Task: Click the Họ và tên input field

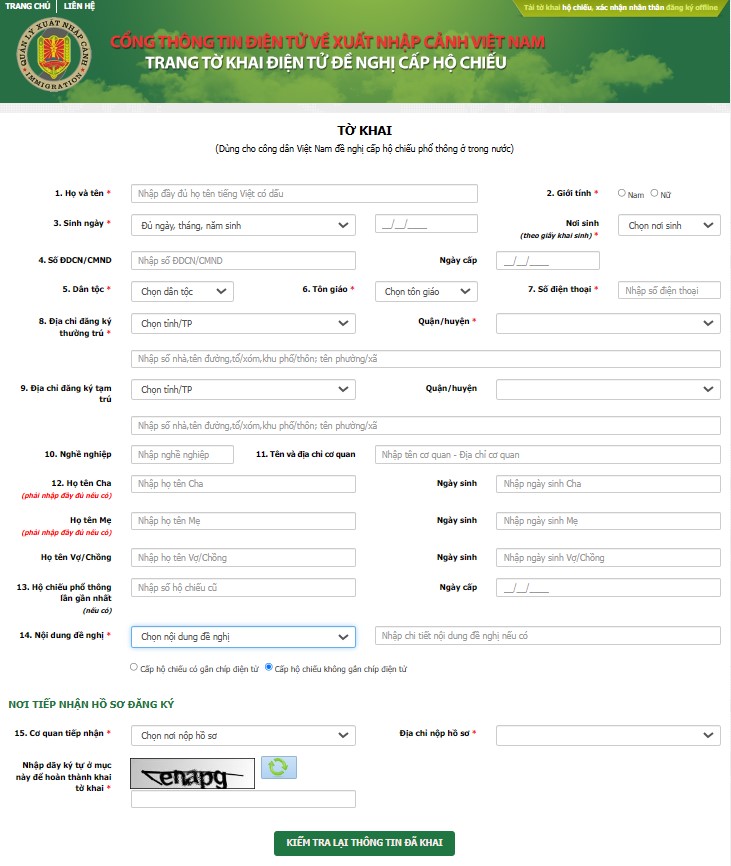Action: click(304, 194)
